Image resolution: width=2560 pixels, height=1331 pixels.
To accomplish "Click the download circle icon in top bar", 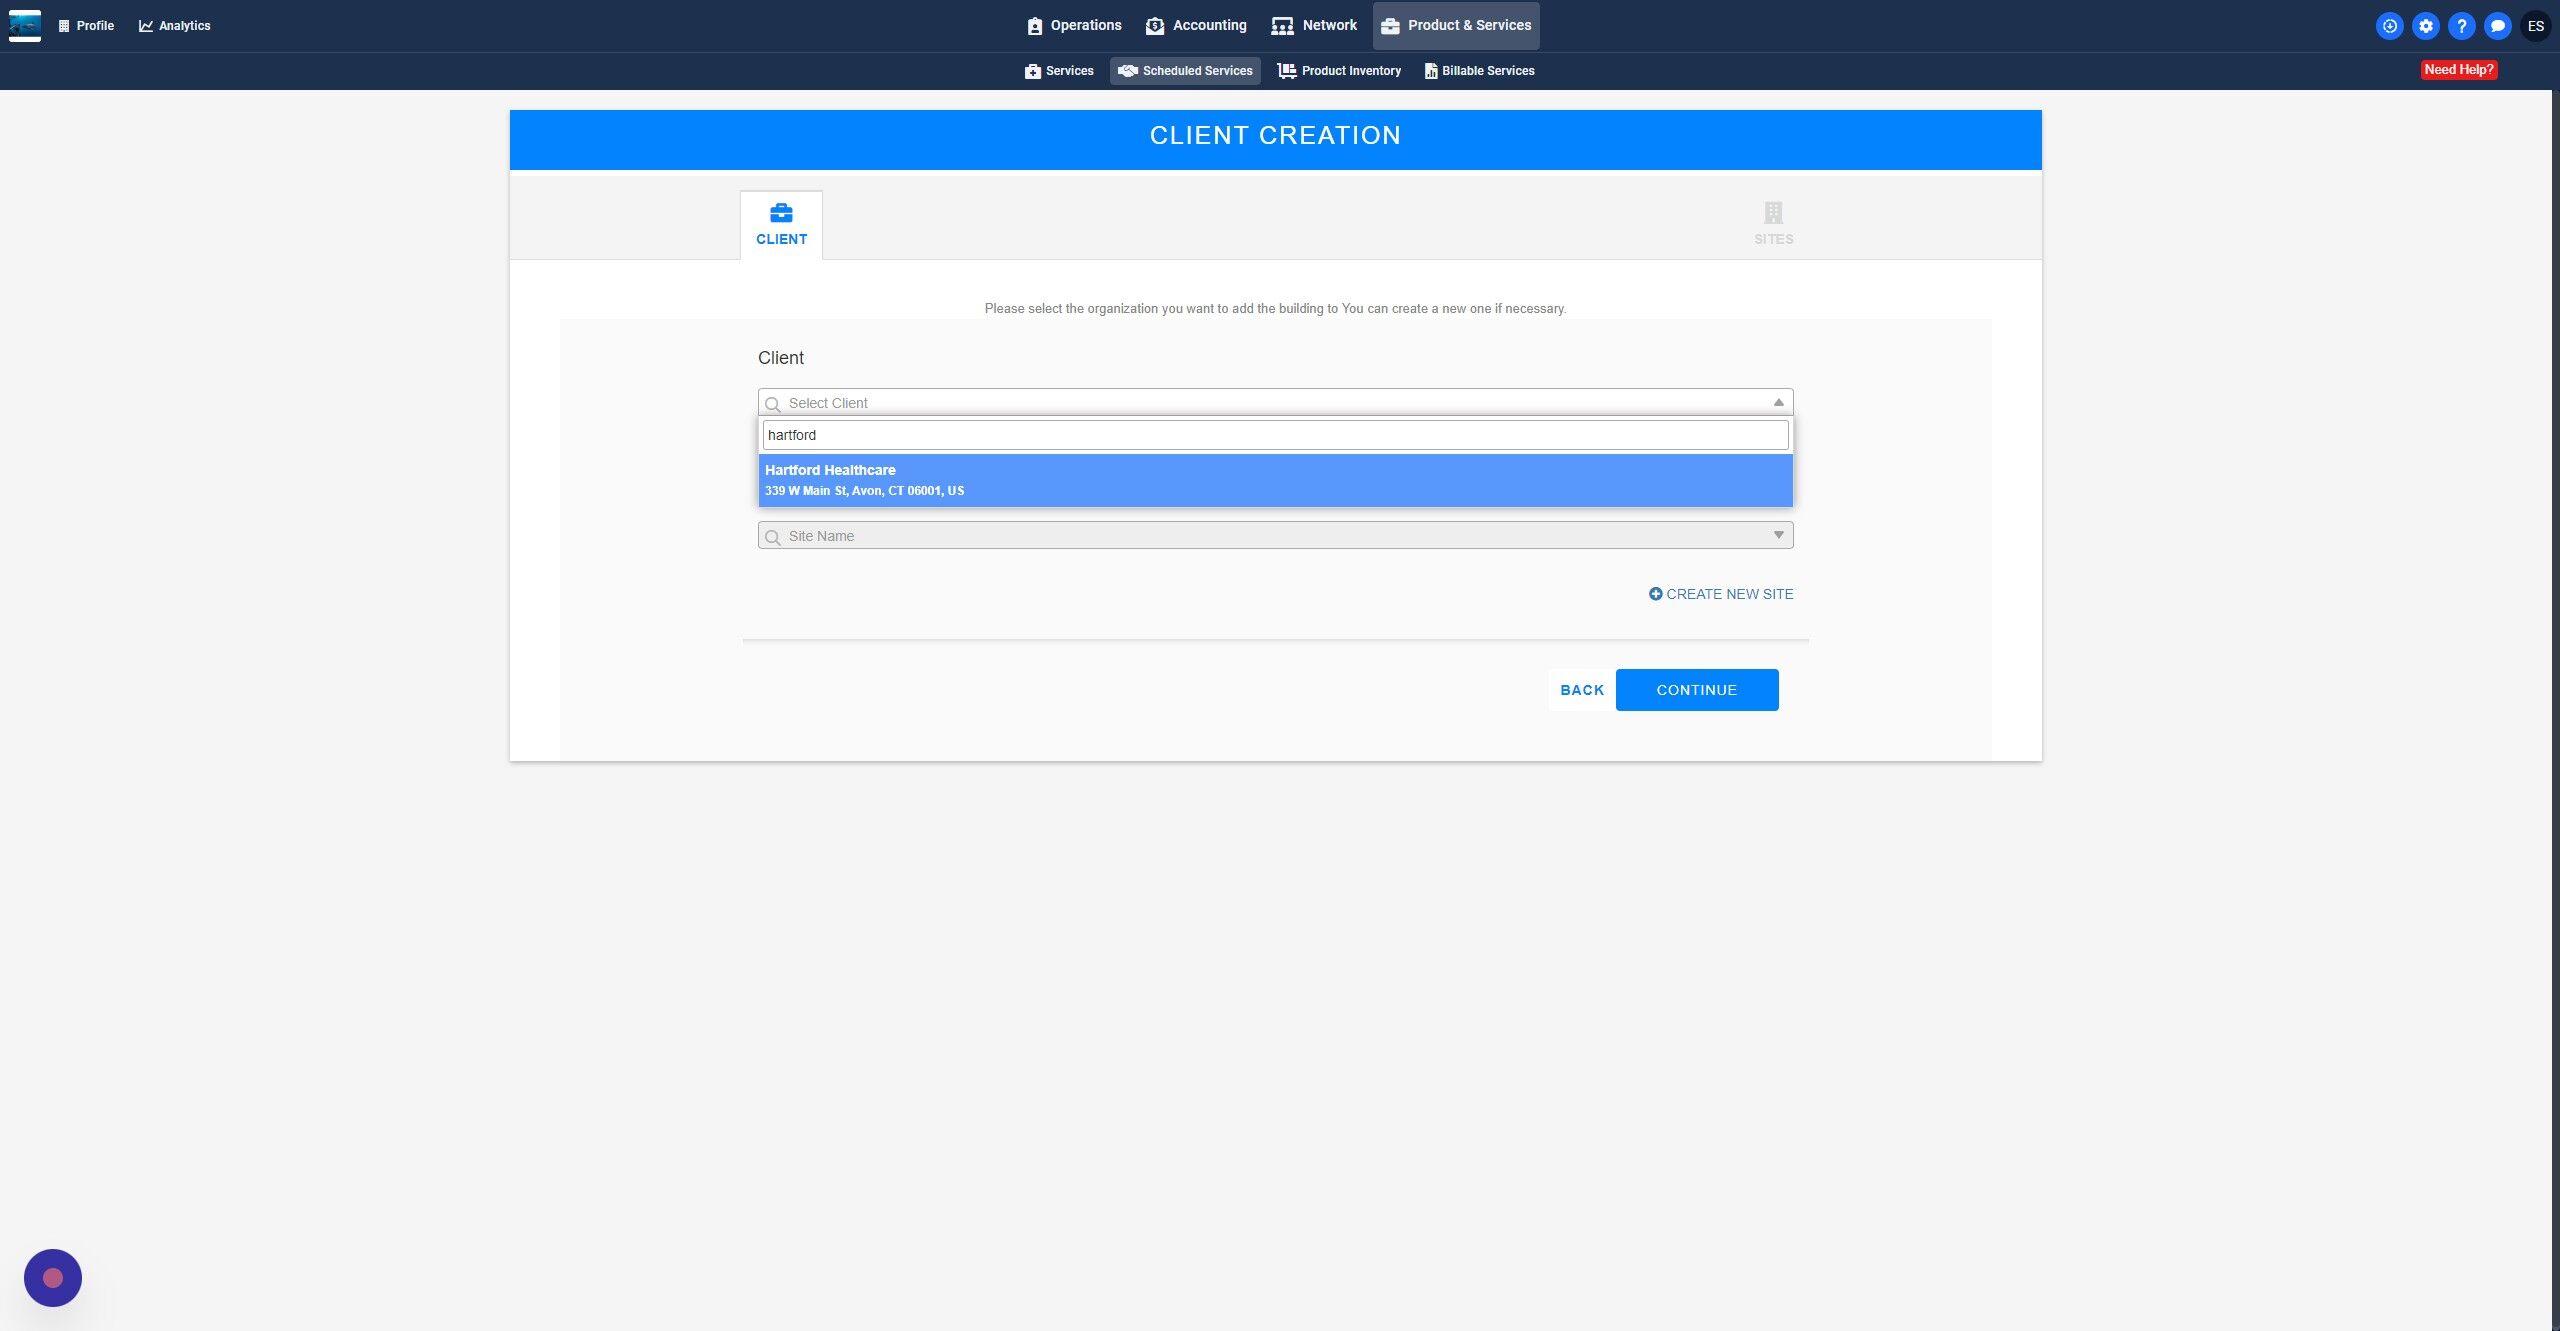I will [2389, 26].
